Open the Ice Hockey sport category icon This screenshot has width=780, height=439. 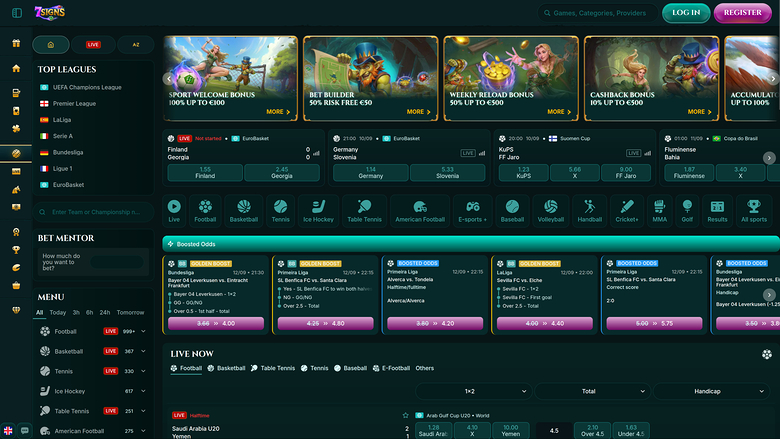[318, 209]
